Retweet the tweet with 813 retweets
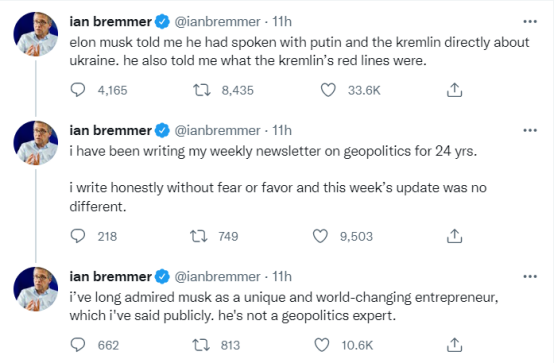This screenshot has width=554, height=364. click(x=201, y=345)
